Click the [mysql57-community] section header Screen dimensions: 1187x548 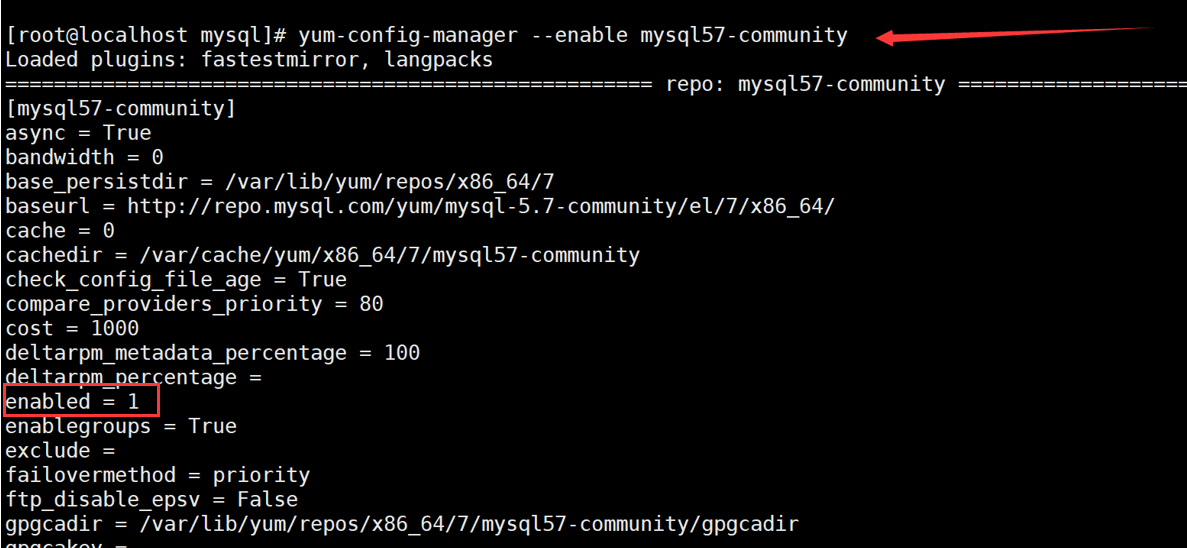click(x=120, y=109)
